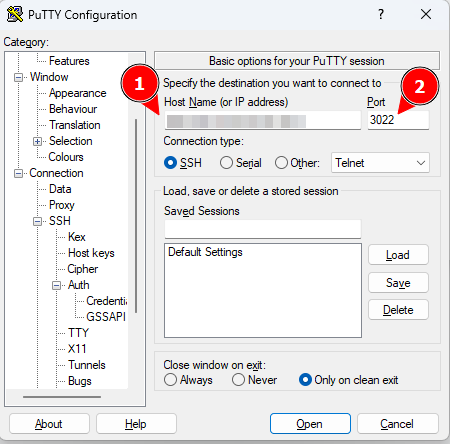Viewport: 450px width, 444px height.
Task: Click the Save session button
Action: 398,283
